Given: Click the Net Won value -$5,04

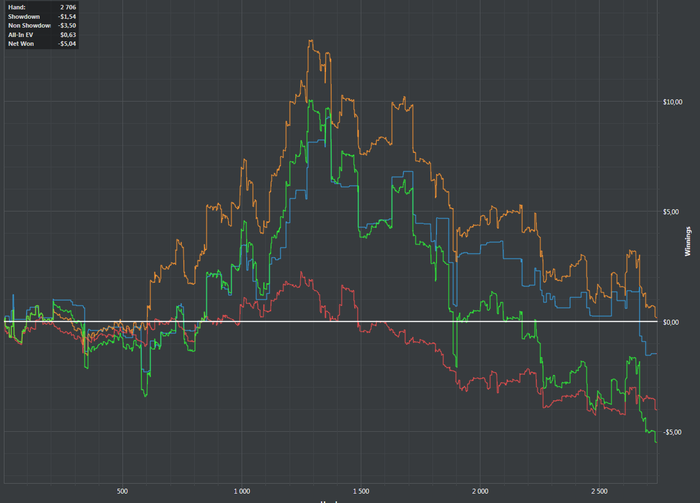Looking at the screenshot, I should click(67, 44).
